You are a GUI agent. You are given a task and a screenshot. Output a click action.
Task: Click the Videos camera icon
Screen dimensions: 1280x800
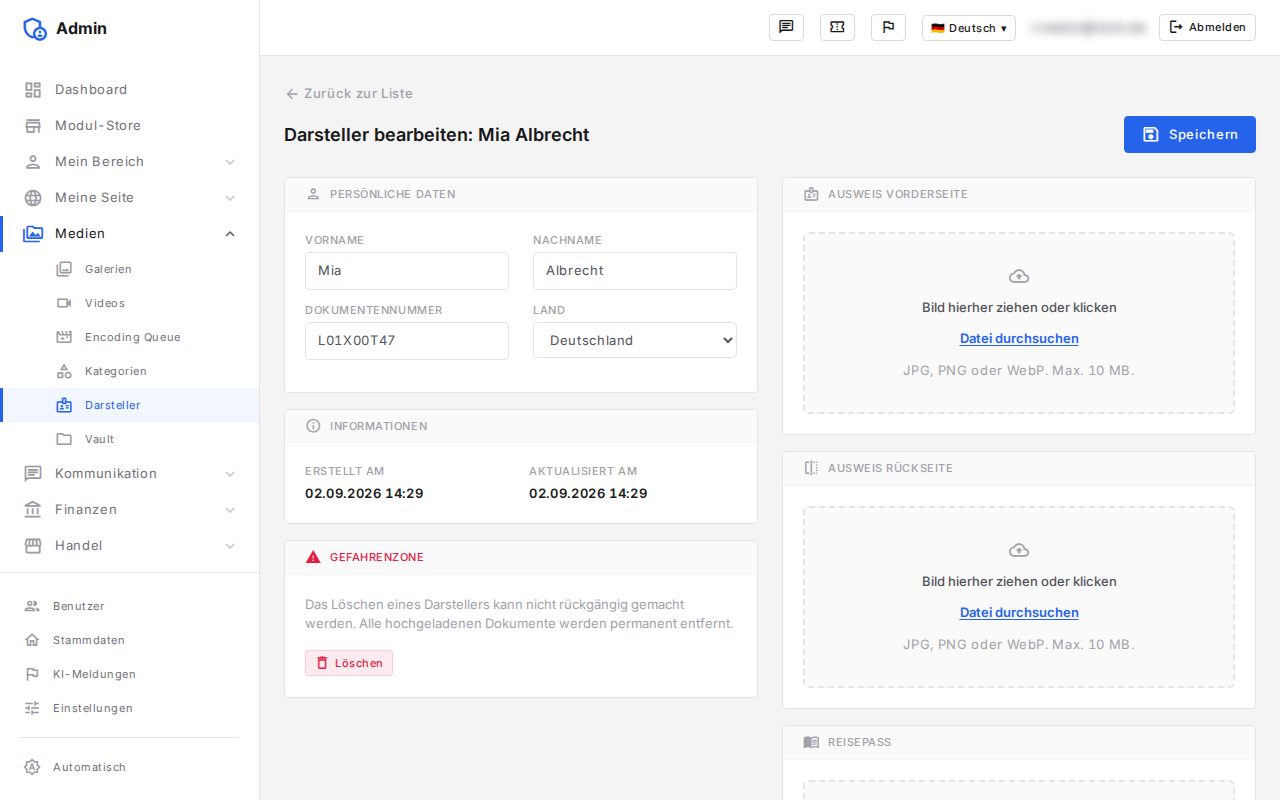[x=64, y=303]
